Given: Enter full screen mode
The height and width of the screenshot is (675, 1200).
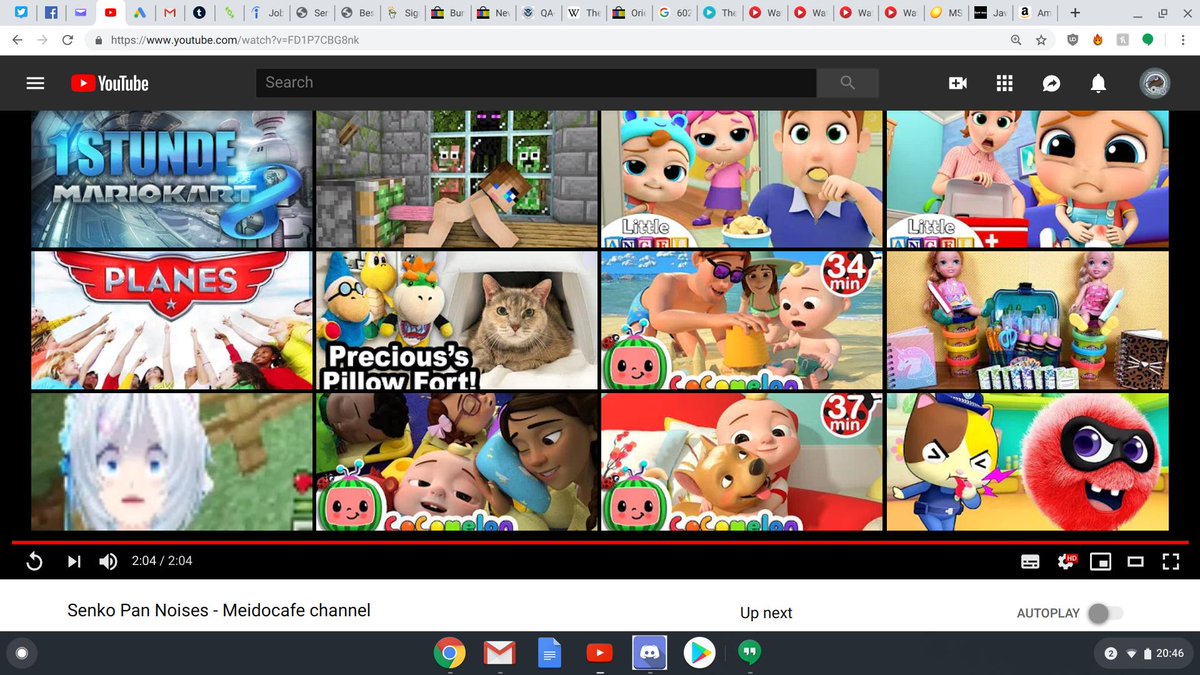Looking at the screenshot, I should point(1171,562).
